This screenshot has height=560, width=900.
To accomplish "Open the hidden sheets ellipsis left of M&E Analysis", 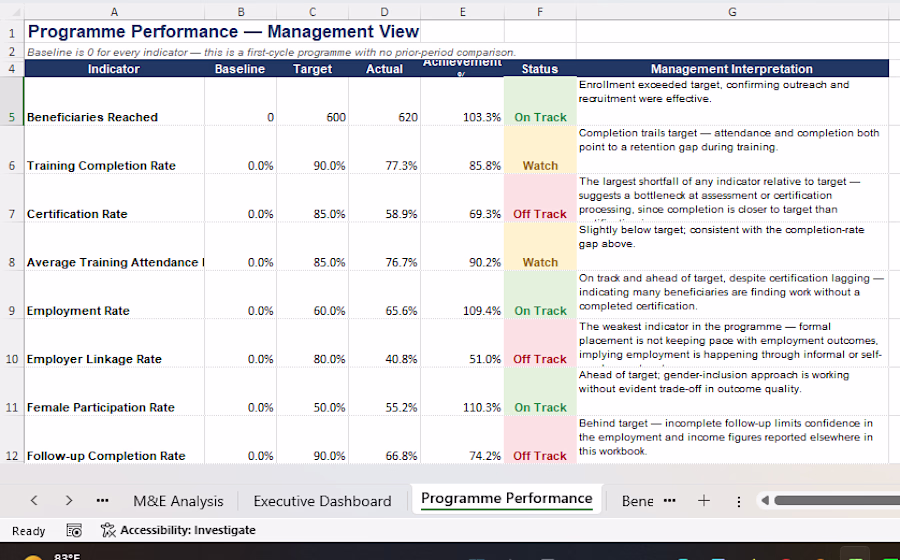I will tap(102, 501).
